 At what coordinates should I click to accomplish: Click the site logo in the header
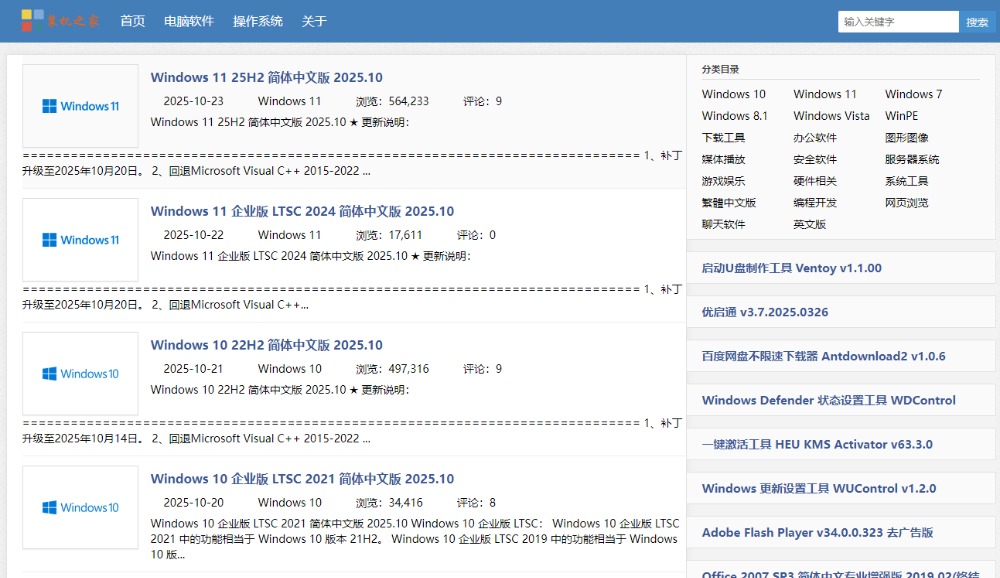[x=60, y=20]
